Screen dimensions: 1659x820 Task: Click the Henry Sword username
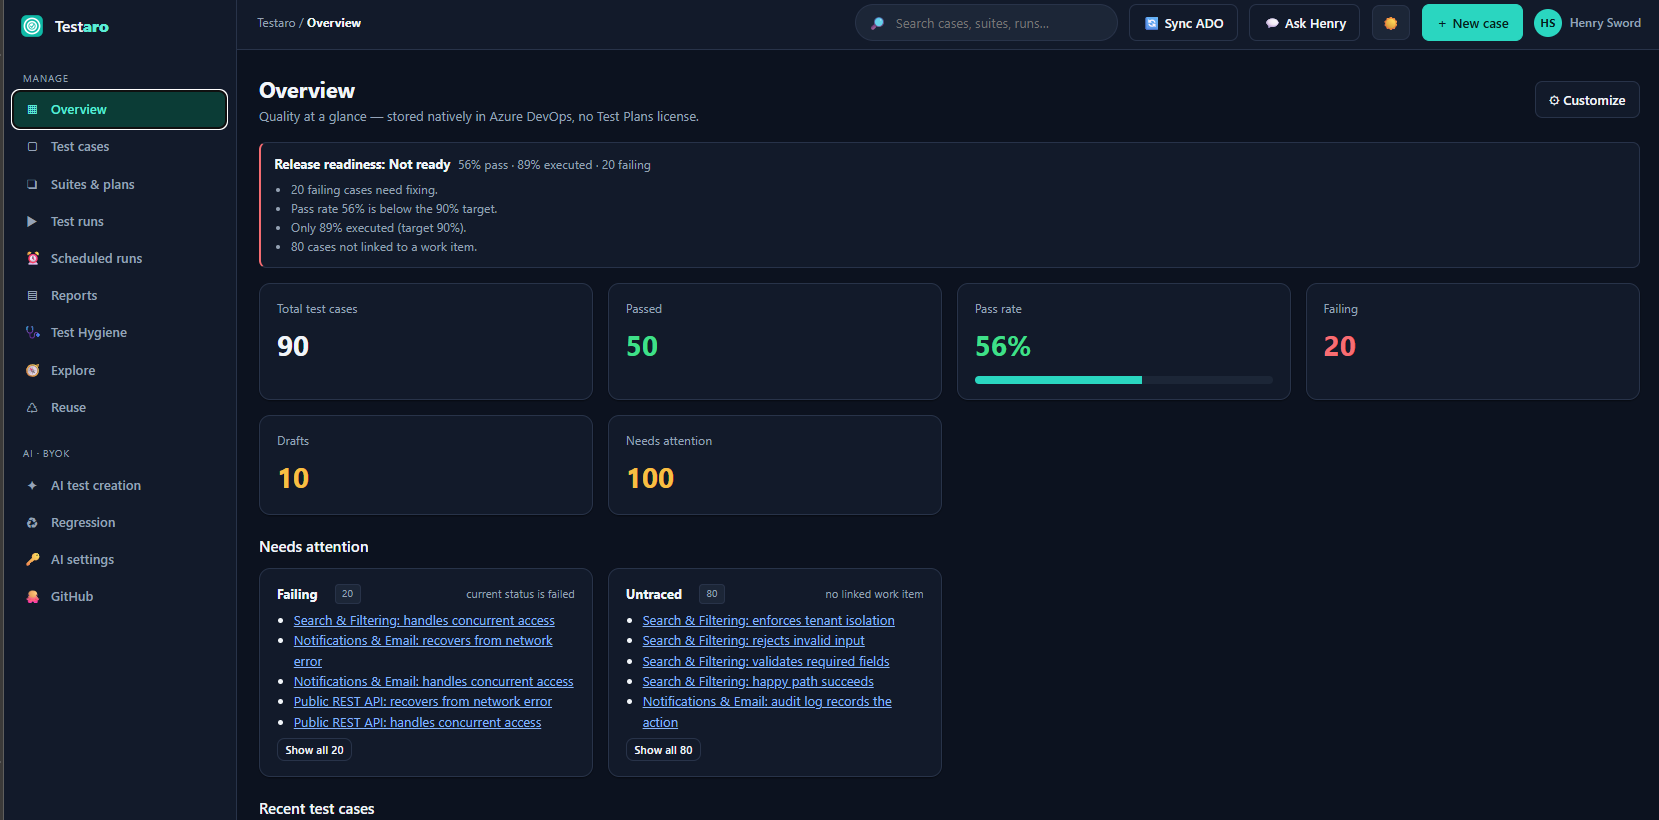(x=1605, y=23)
